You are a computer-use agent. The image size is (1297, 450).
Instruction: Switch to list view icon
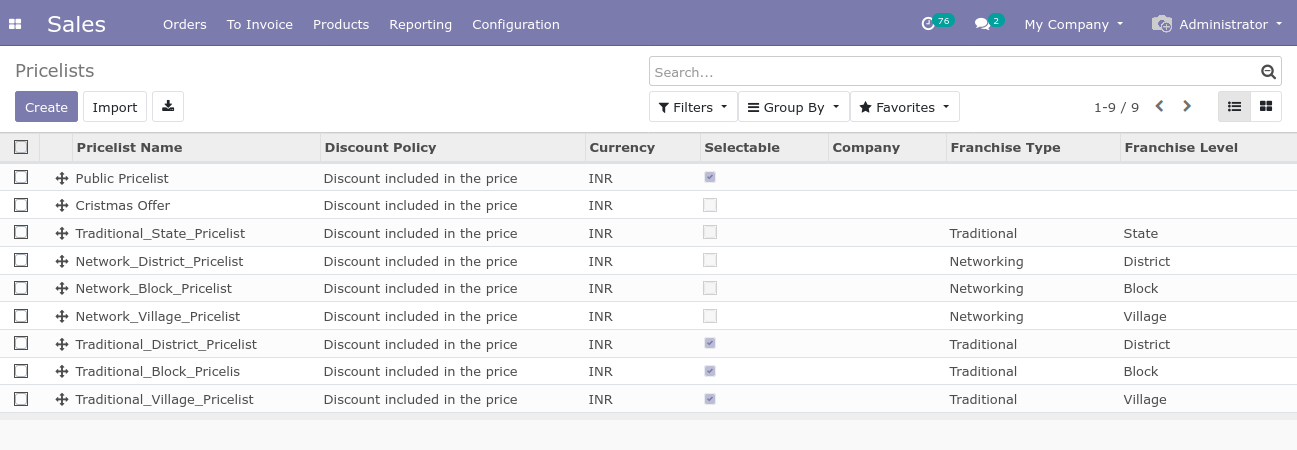(1235, 106)
